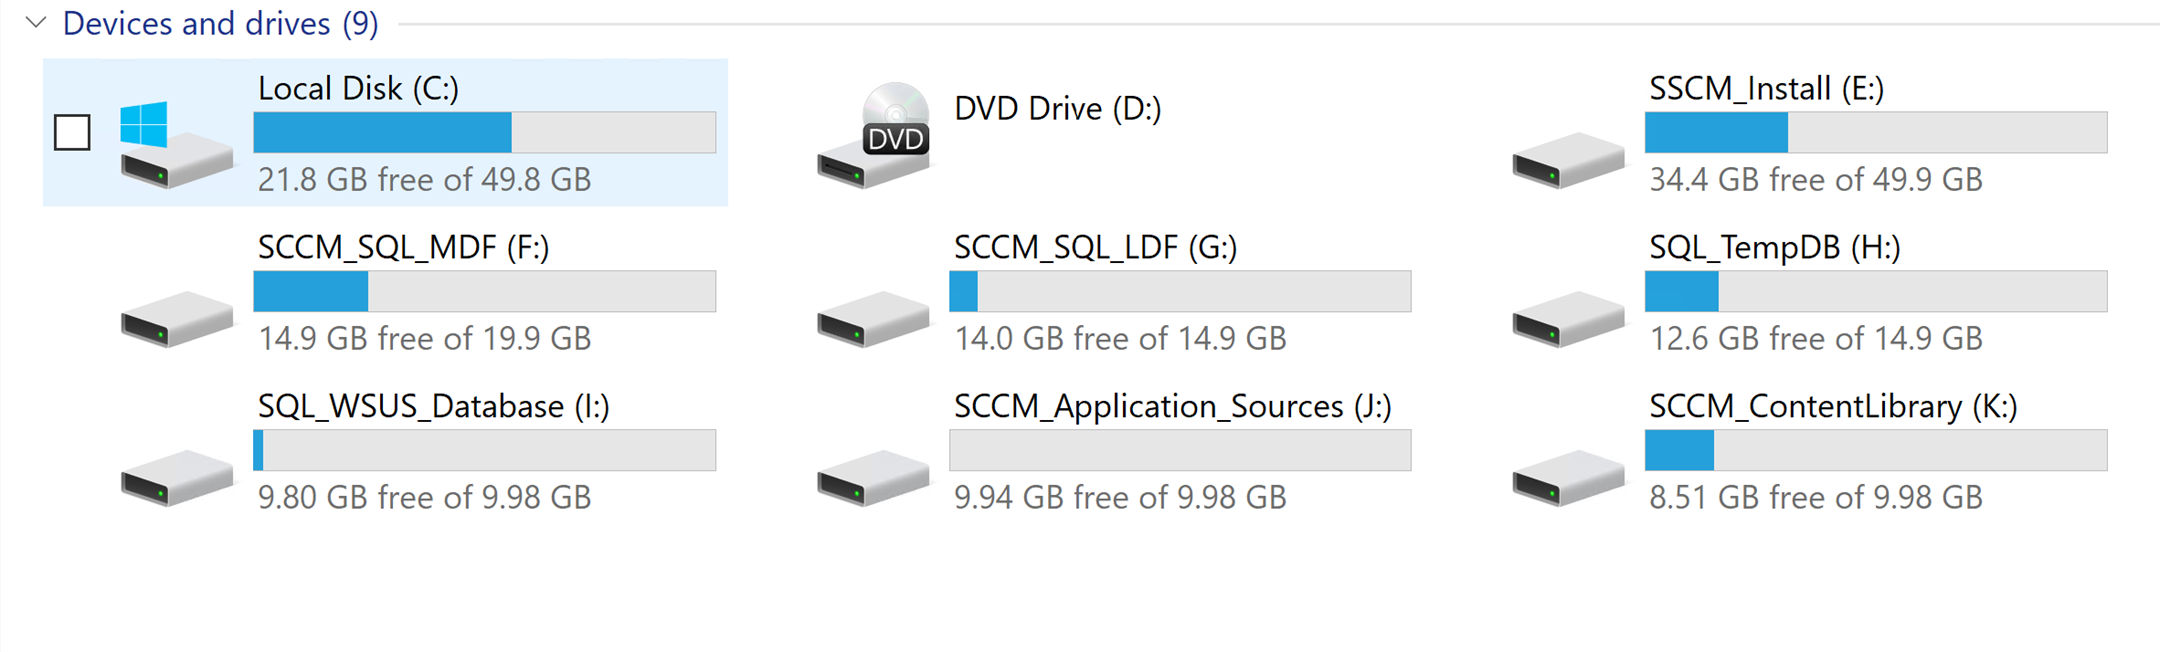Click the SQL_TempDB (H:) drive icon

point(1568,318)
